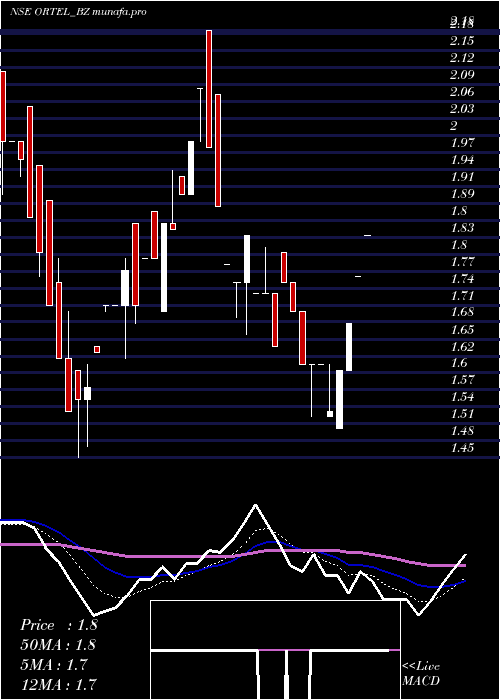Screen dimensions: 500x700
Task: Click the 1.89 price axis label
Action: [x=462, y=193]
